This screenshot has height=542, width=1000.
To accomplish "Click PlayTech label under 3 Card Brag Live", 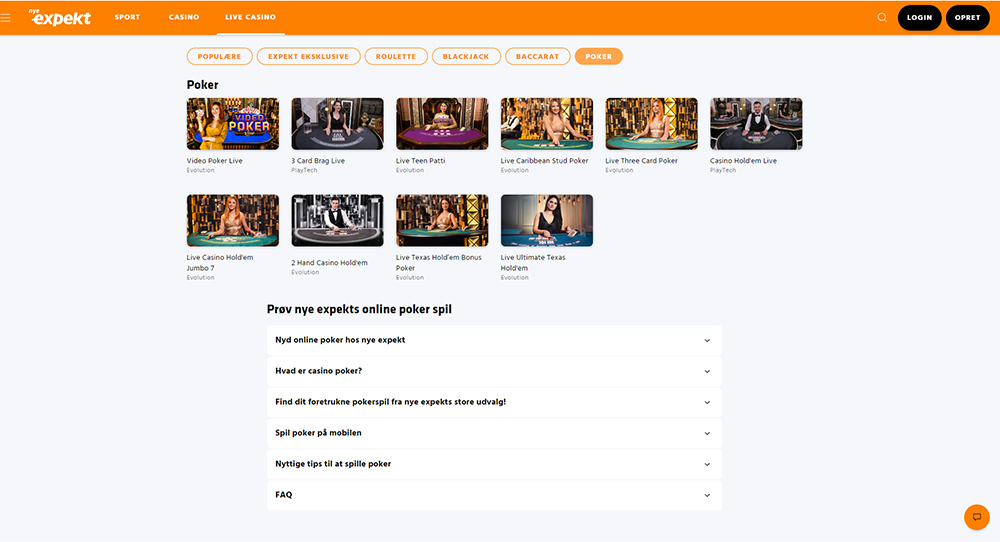I will (304, 170).
